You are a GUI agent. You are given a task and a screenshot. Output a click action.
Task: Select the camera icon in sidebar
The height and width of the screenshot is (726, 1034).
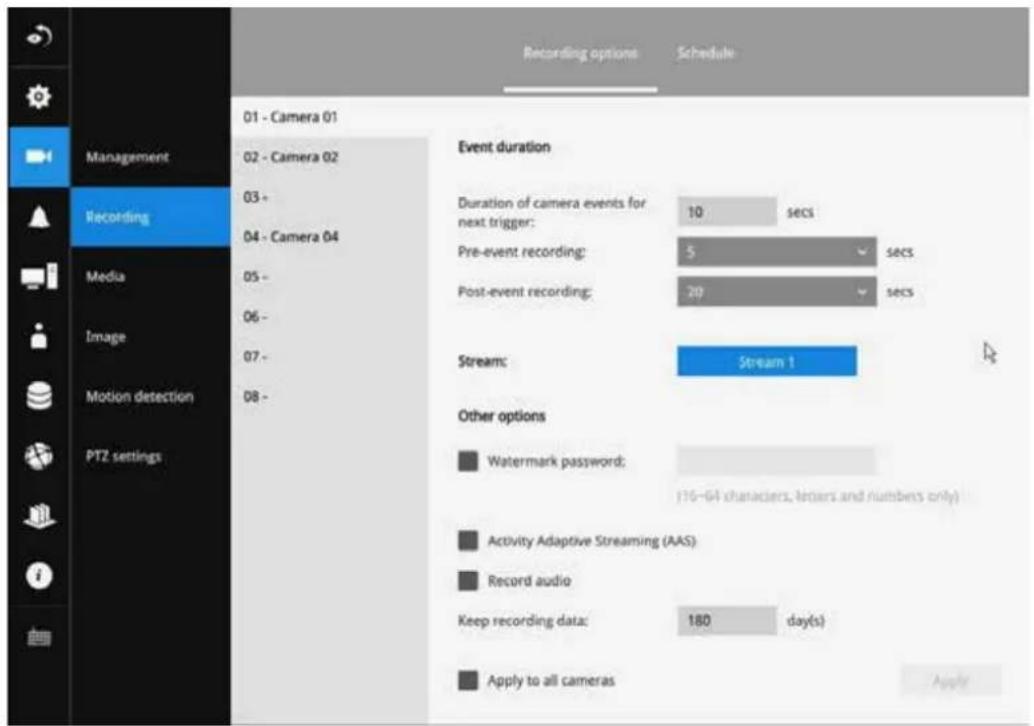39,156
